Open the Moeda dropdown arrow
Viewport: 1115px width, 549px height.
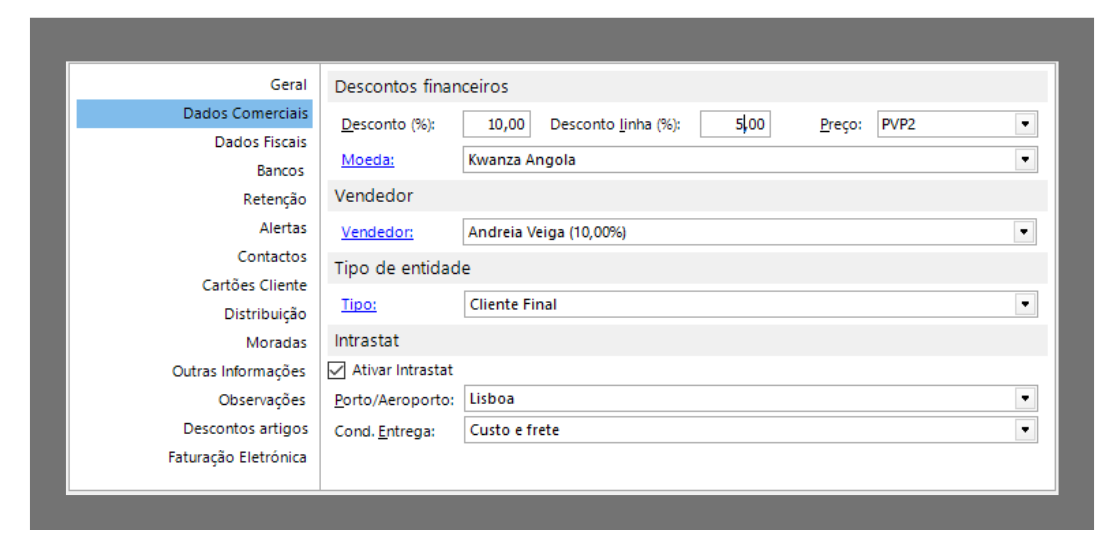[1024, 160]
